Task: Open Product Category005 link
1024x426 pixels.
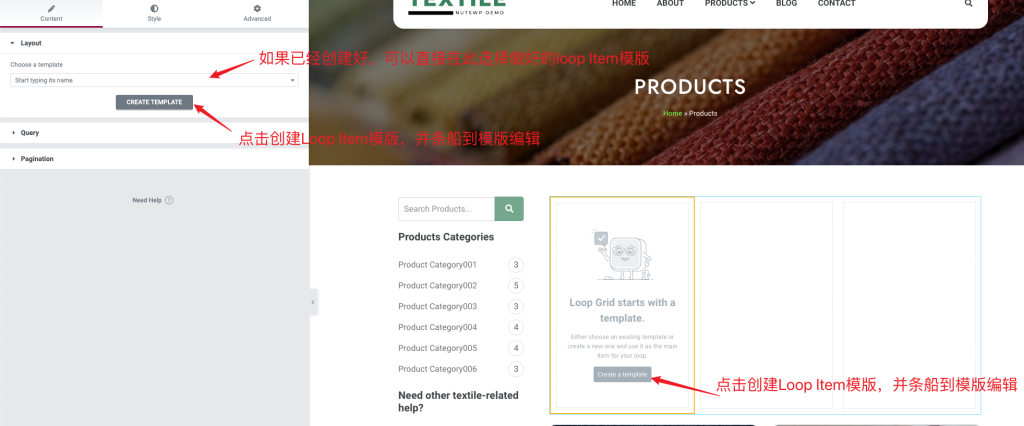Action: coord(438,348)
